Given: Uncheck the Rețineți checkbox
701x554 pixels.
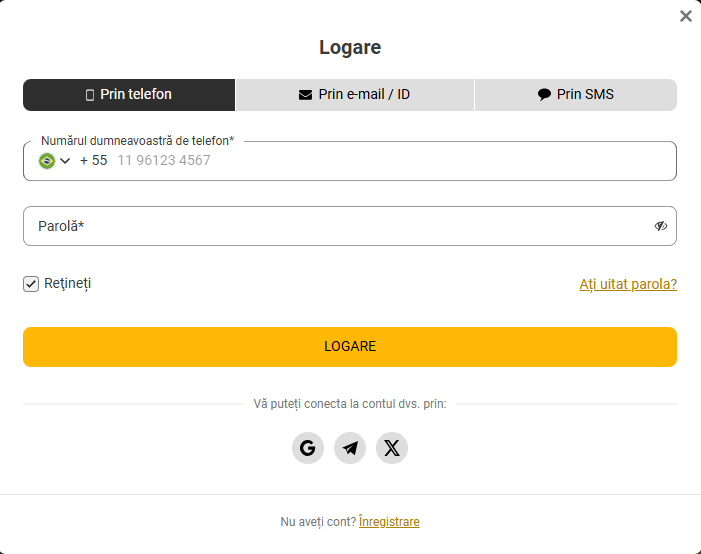Looking at the screenshot, I should tap(31, 284).
